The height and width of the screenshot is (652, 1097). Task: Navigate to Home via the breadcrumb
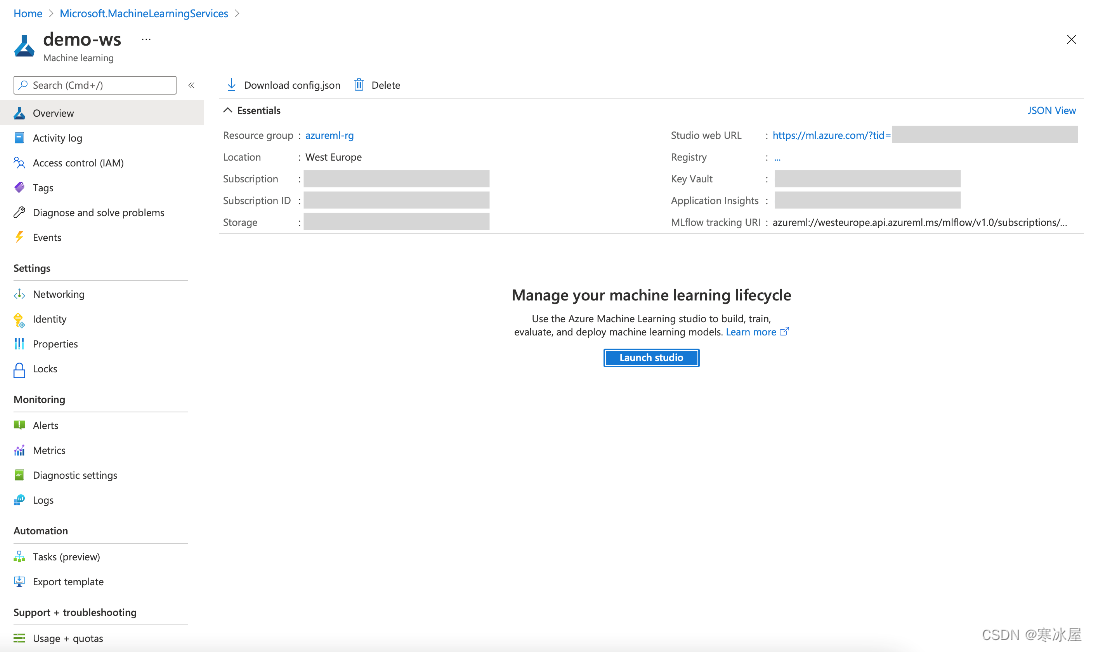tap(27, 13)
